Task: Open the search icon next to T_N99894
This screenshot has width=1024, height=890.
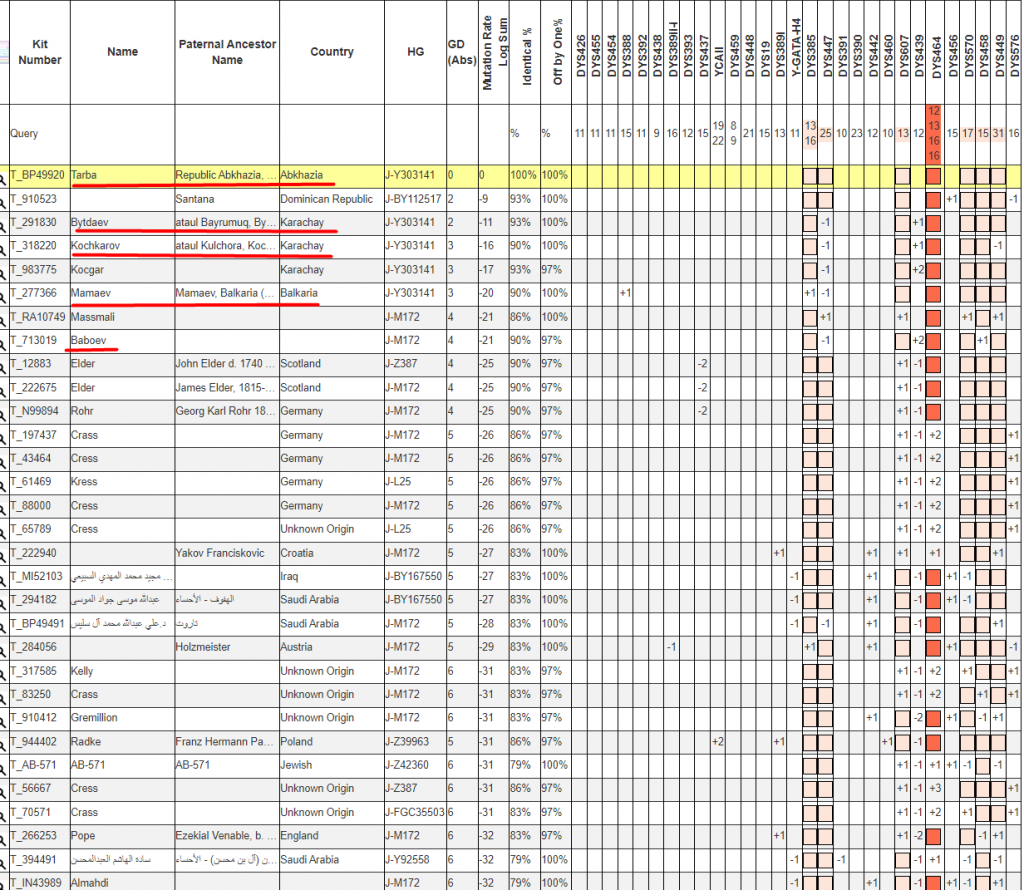Action: coord(3,413)
